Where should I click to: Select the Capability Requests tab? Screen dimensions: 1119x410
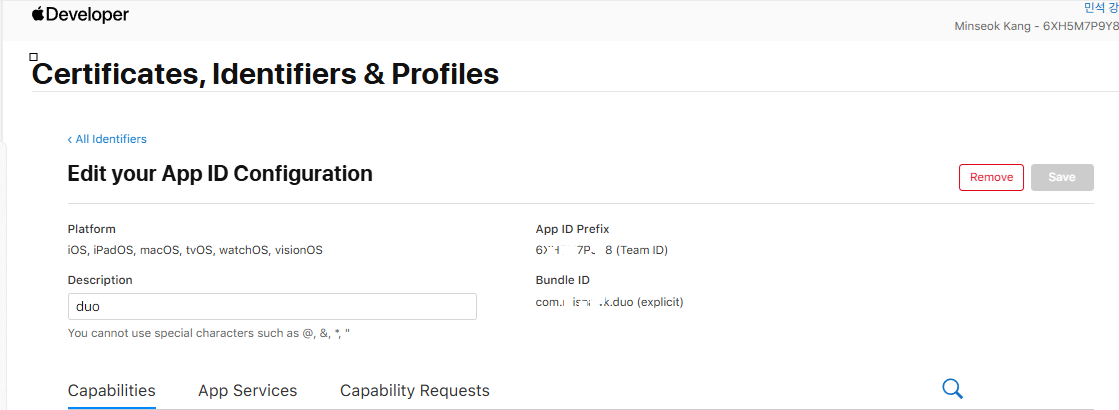click(x=414, y=390)
